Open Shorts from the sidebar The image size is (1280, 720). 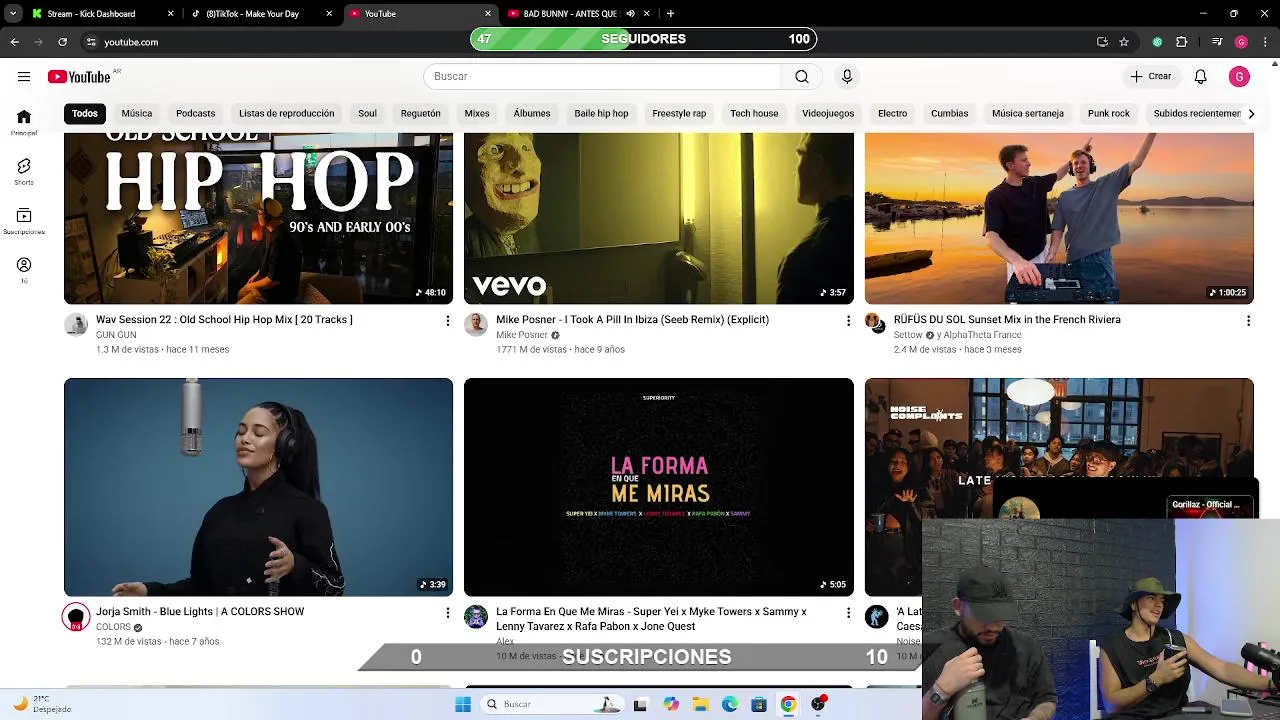click(24, 171)
